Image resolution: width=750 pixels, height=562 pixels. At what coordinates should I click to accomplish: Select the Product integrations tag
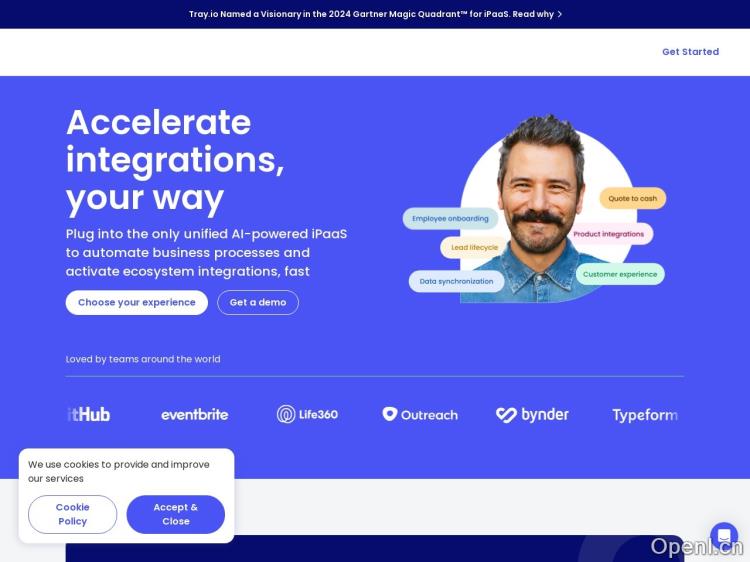(x=608, y=234)
